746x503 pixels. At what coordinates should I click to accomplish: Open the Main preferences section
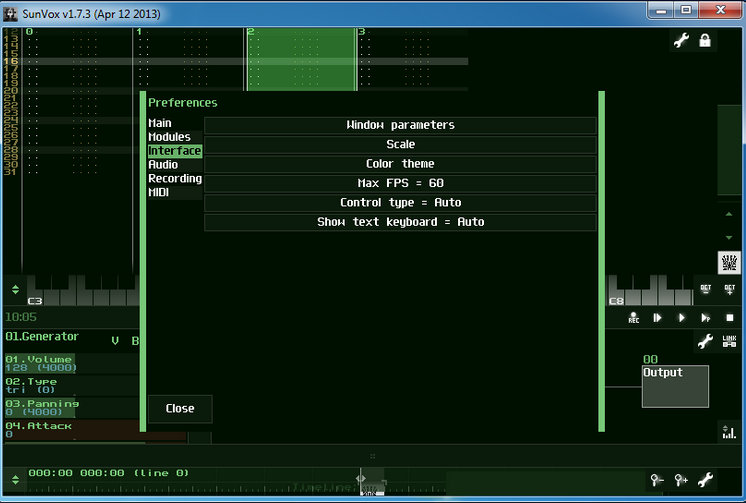[x=160, y=123]
